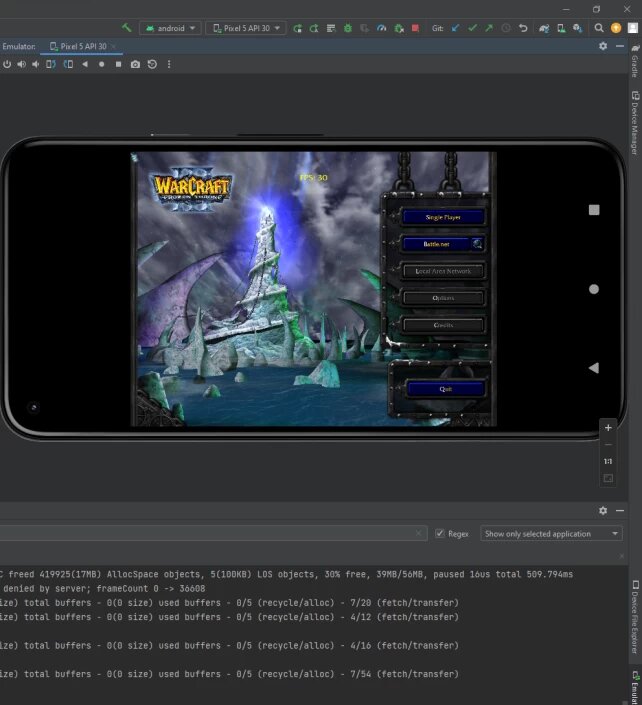Open Emulator panel settings gear

pos(603,46)
